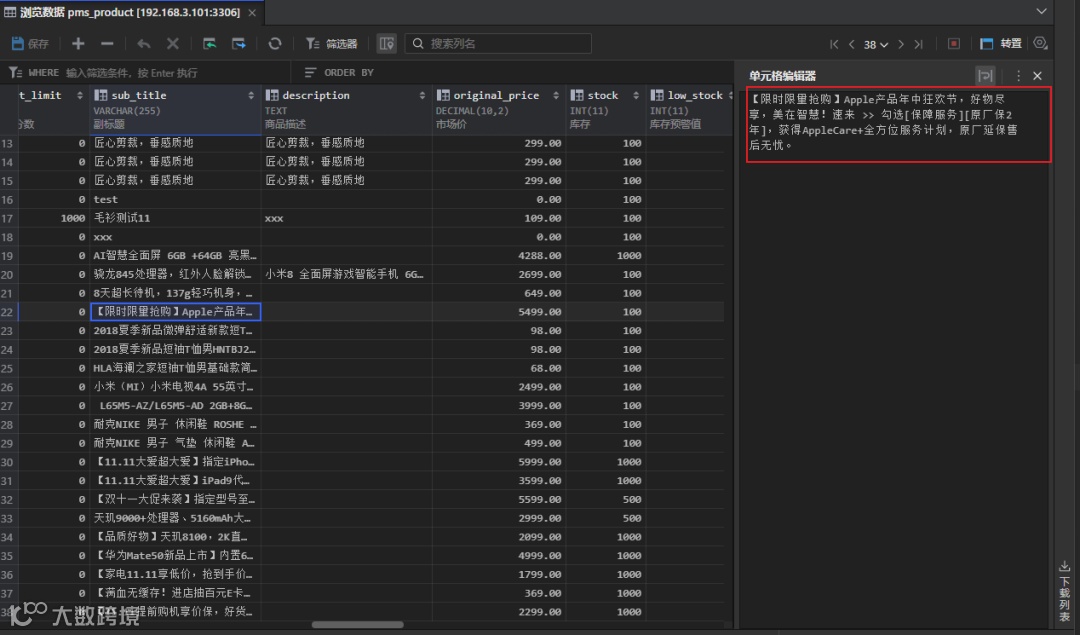This screenshot has height=635, width=1080.
Task: Select the description cell starting 小米8 全面屏
Action: (x=347, y=274)
